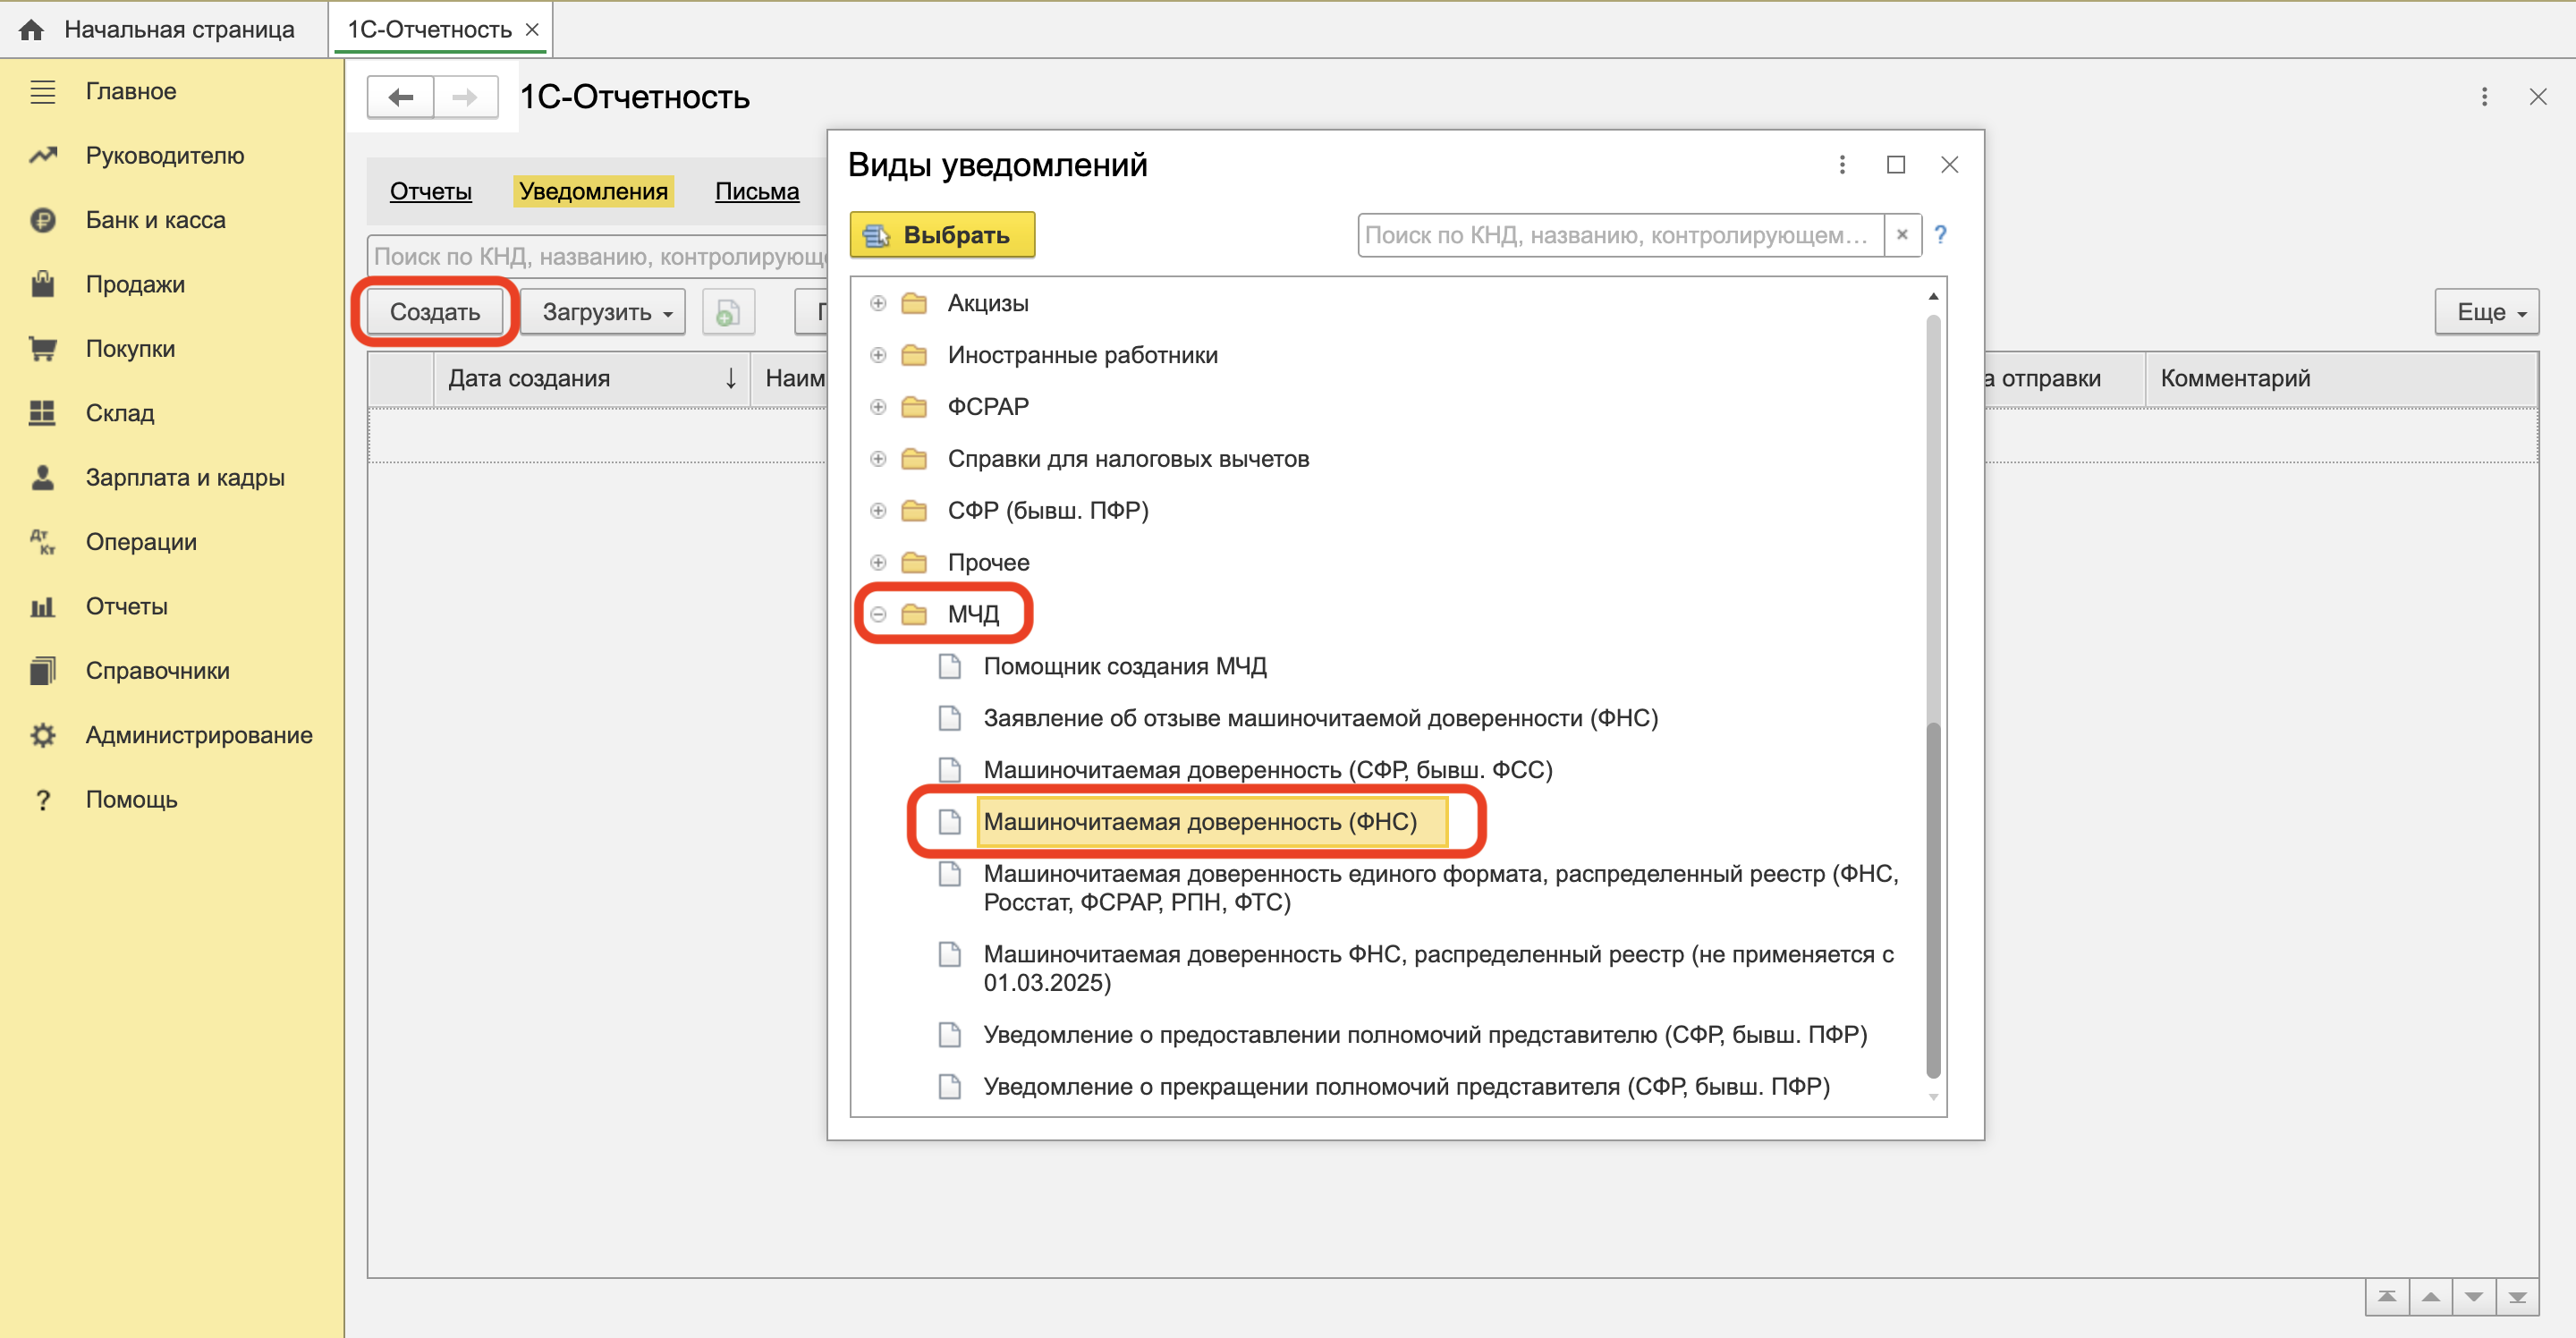Open the Еще dropdown menu
This screenshot has width=2576, height=1338.
pos(2486,312)
